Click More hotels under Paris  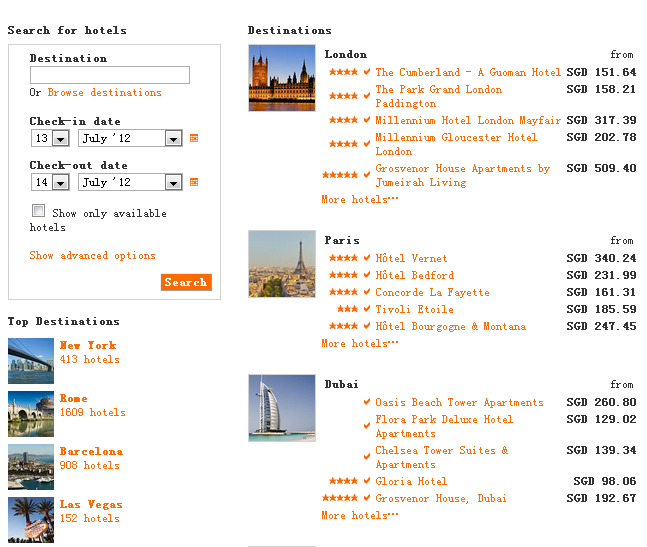(360, 343)
